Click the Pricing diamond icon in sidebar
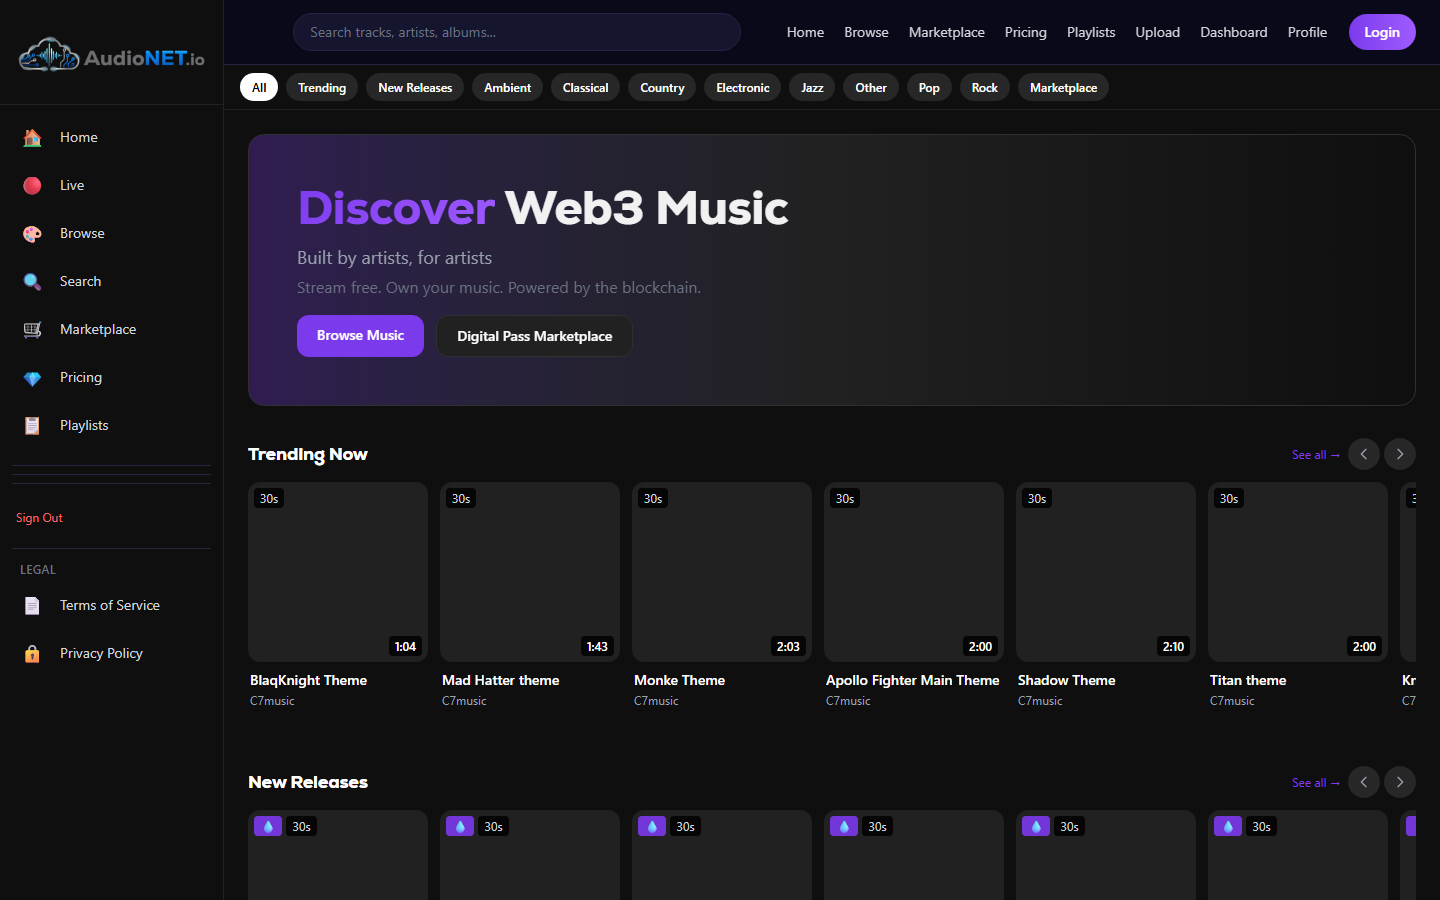1440x900 pixels. 32,378
